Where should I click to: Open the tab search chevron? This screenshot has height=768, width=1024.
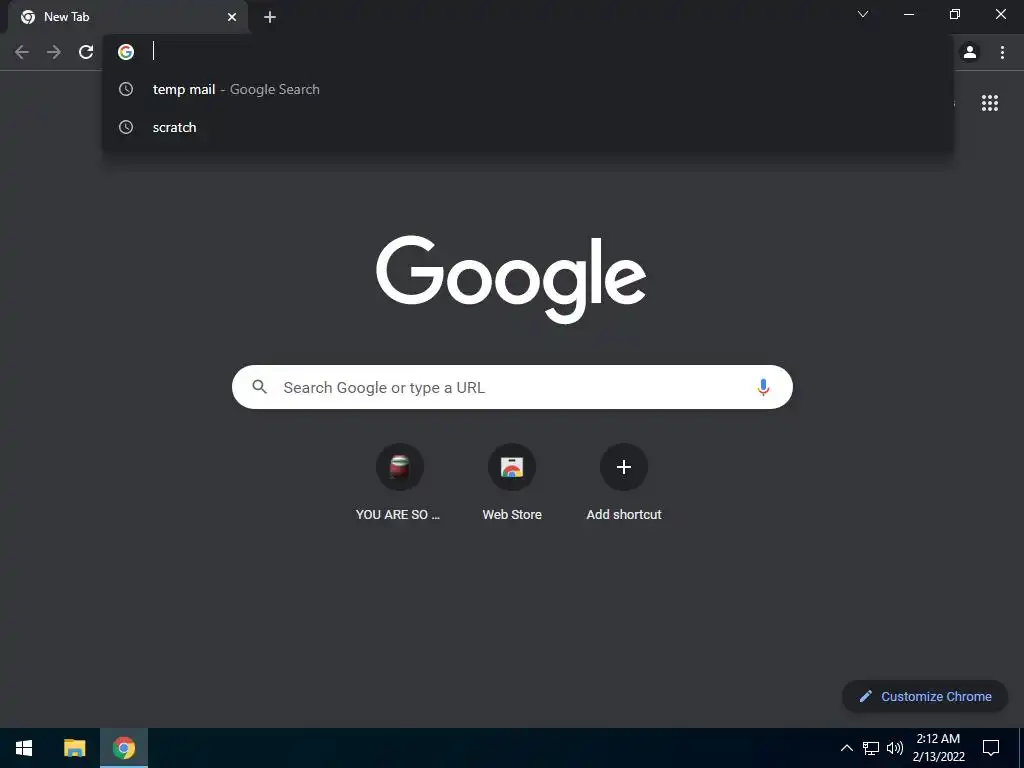point(863,14)
